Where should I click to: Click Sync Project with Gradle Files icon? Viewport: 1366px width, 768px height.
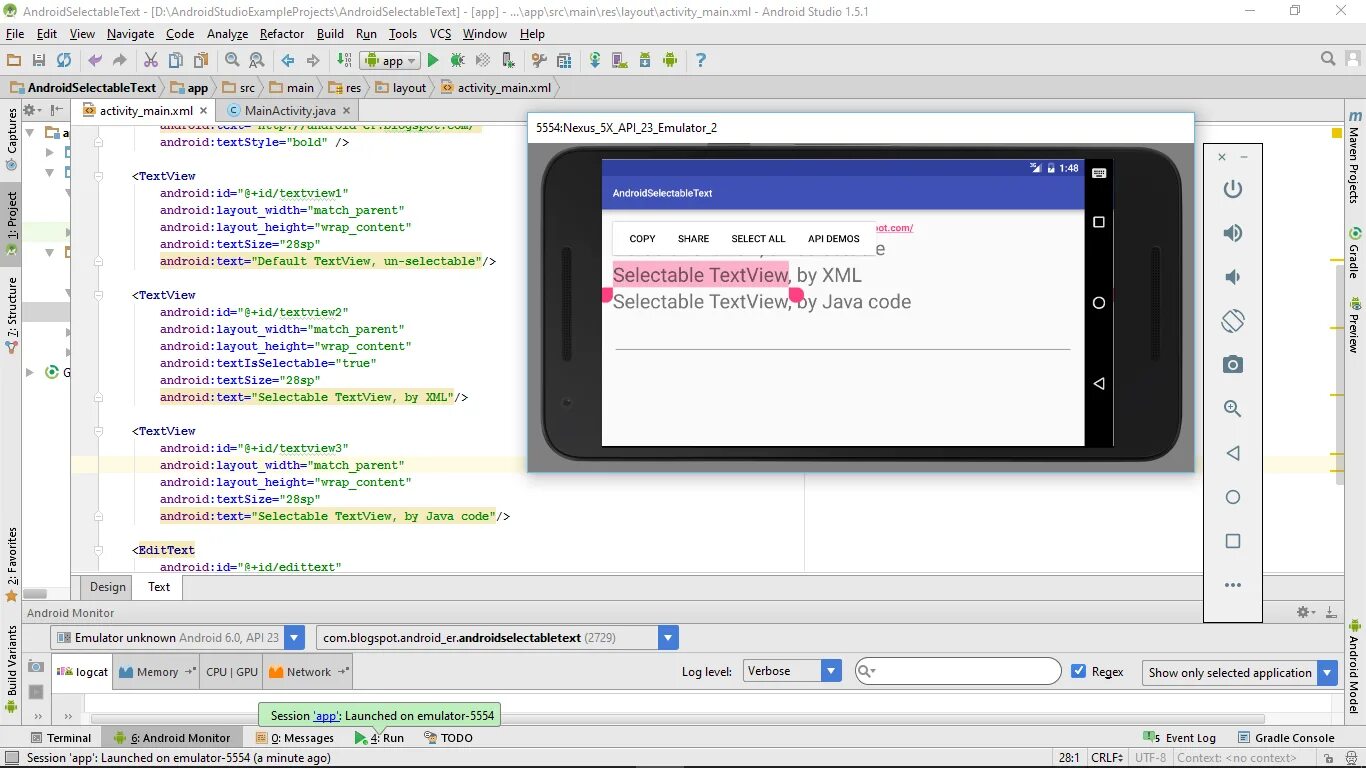click(595, 60)
